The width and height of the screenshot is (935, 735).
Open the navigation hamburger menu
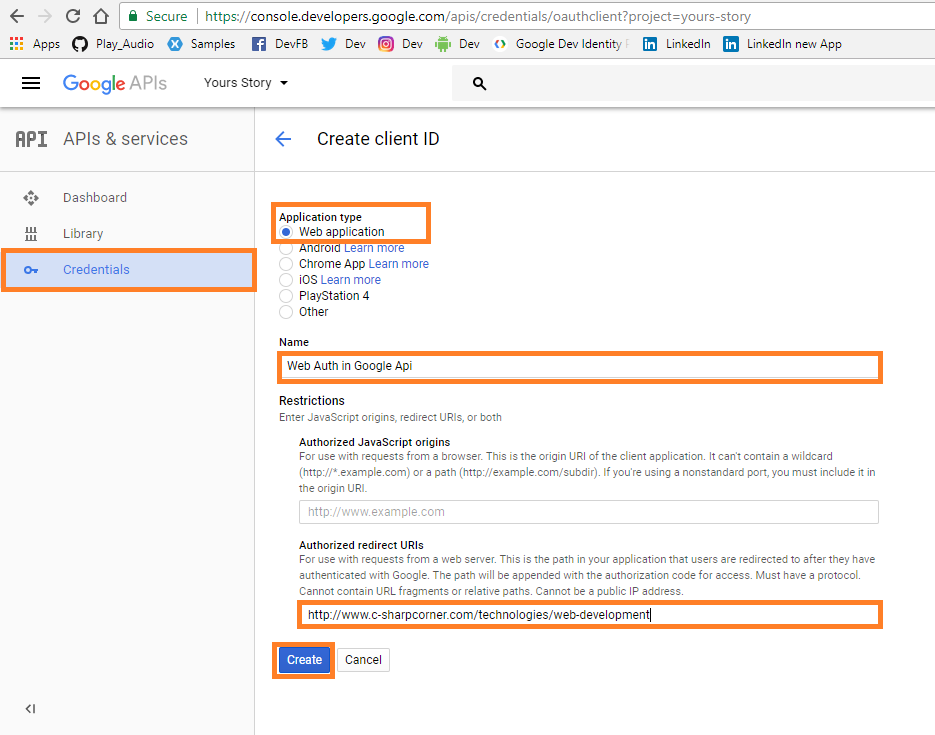coord(31,83)
